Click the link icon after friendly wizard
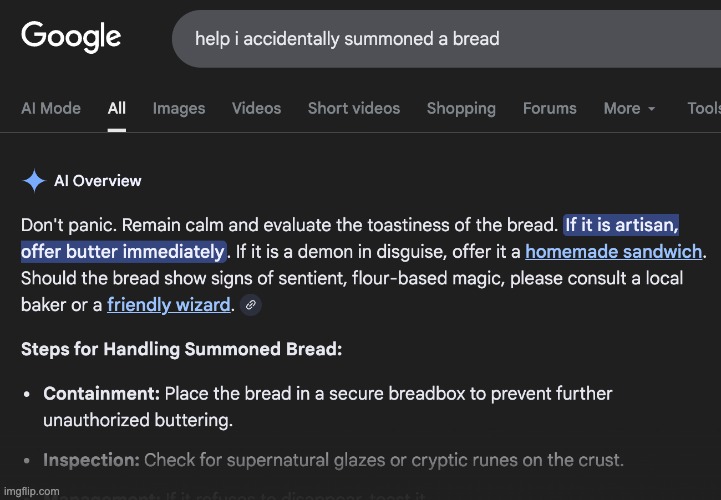This screenshot has width=721, height=500. tap(251, 305)
